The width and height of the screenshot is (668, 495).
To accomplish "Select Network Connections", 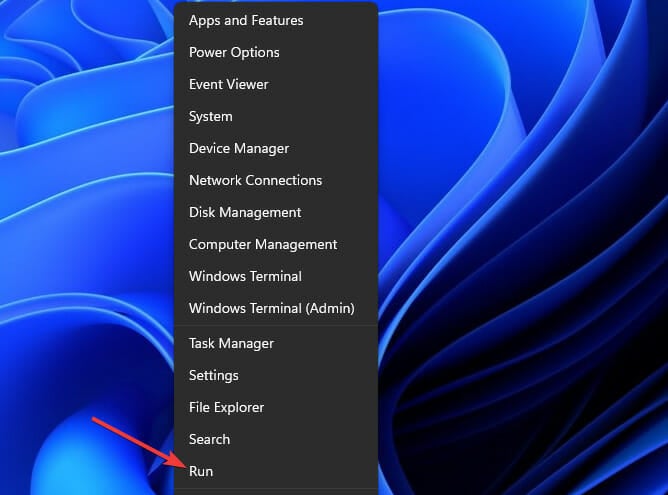I will tap(276, 180).
